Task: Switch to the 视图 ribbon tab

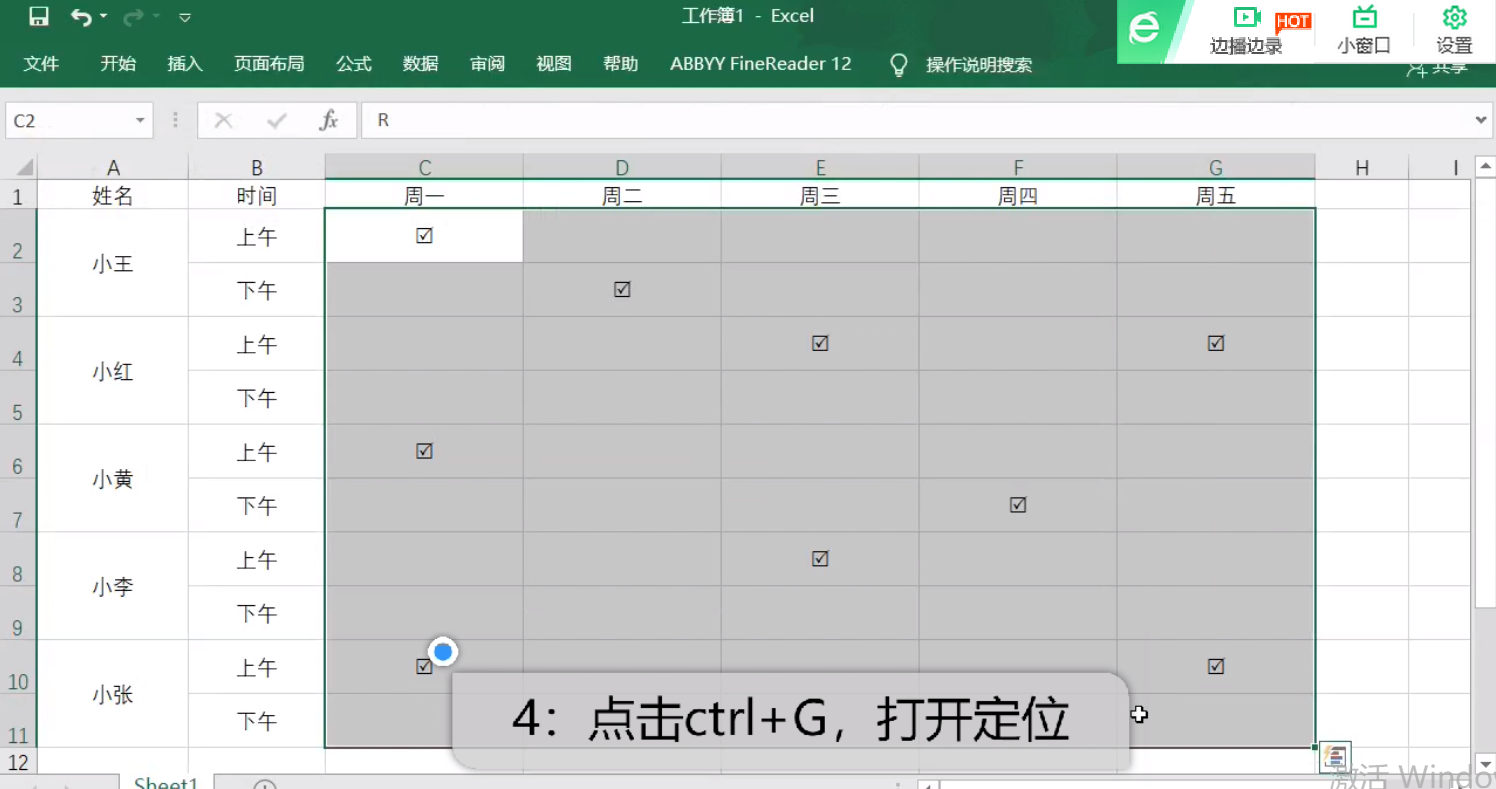Action: coord(554,64)
